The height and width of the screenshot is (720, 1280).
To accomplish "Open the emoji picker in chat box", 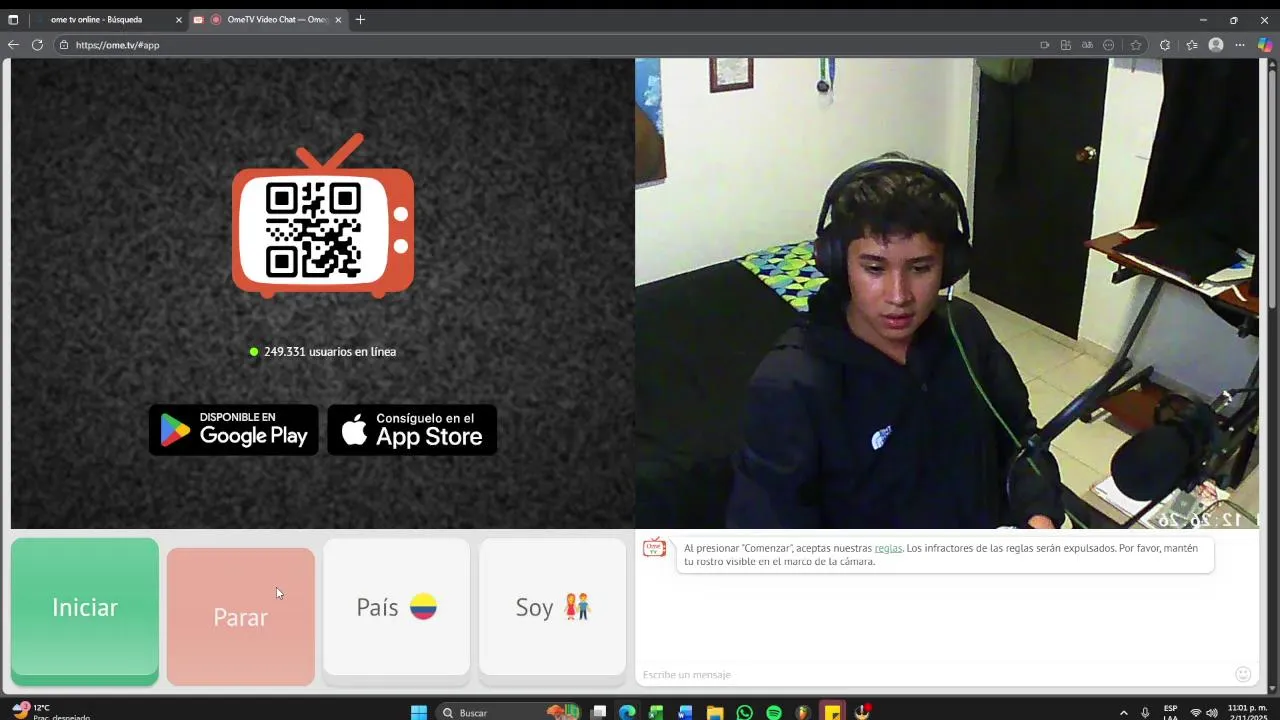I will coord(1243,674).
